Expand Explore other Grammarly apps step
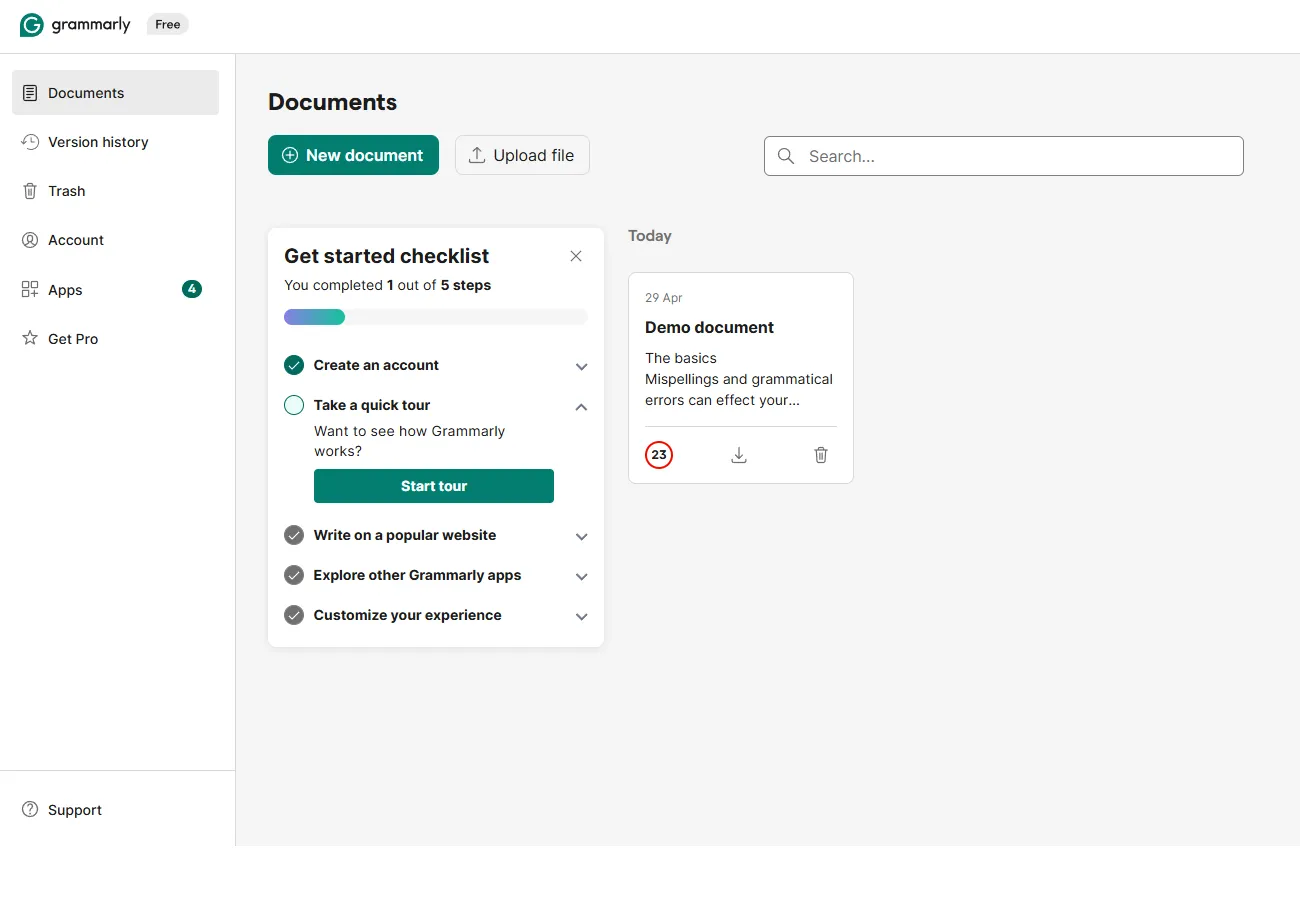This screenshot has width=1300, height=910. (581, 577)
